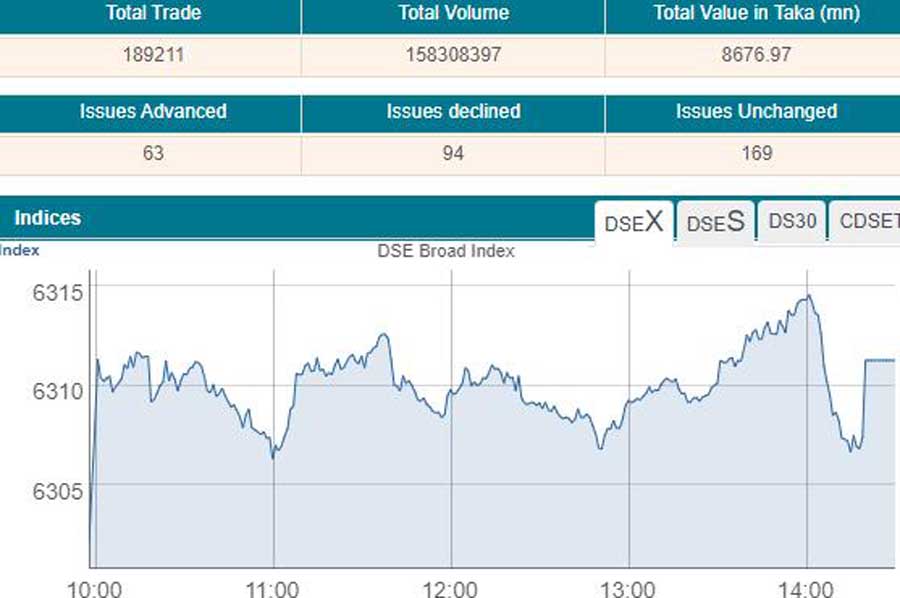
Task: Click the issues declined count 94
Action: [453, 153]
